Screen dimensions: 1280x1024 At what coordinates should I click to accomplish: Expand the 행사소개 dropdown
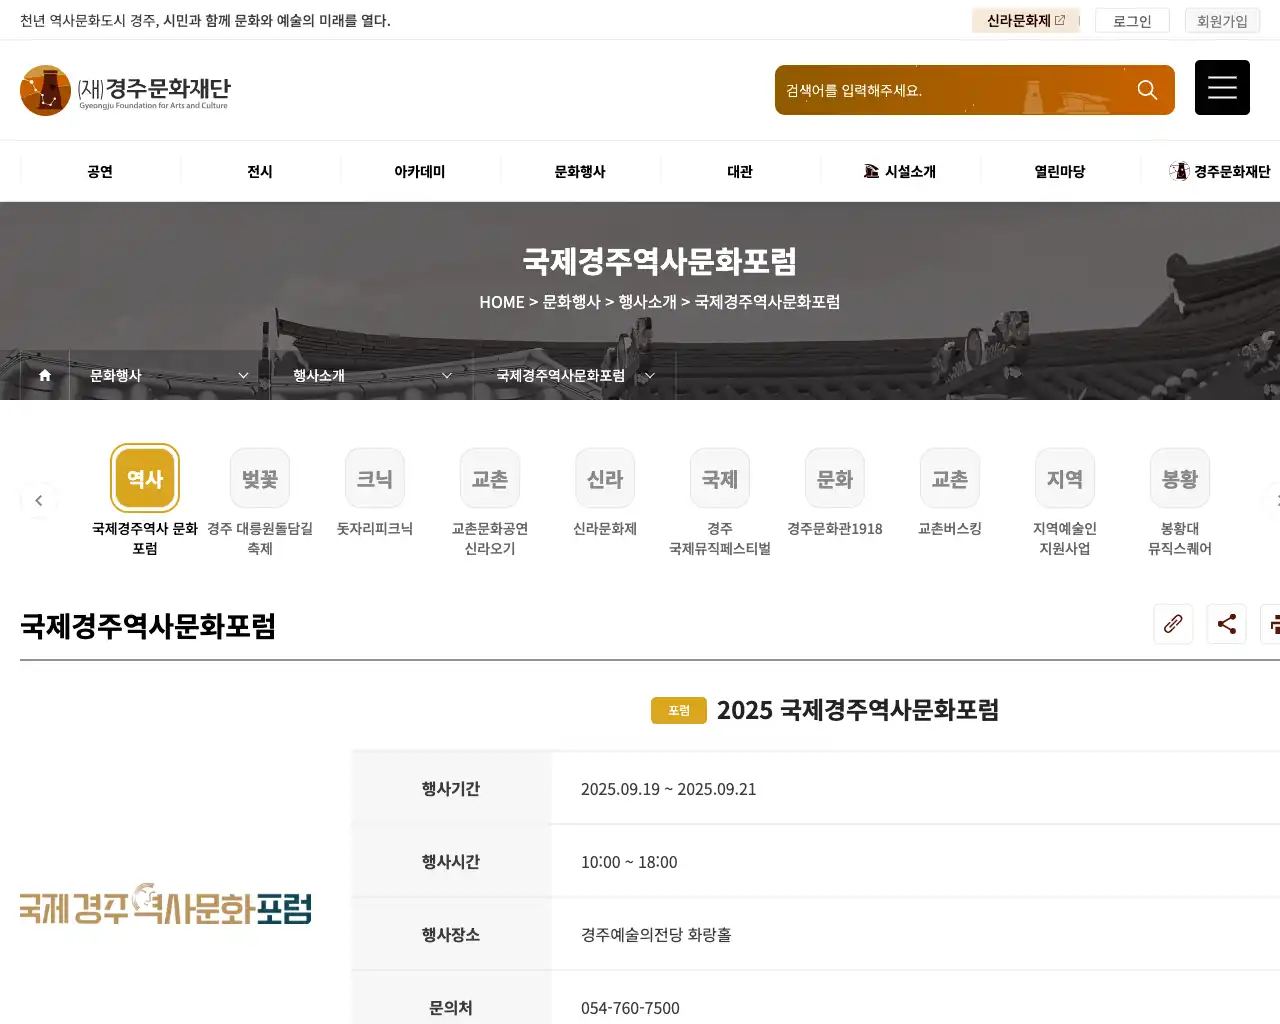370,375
